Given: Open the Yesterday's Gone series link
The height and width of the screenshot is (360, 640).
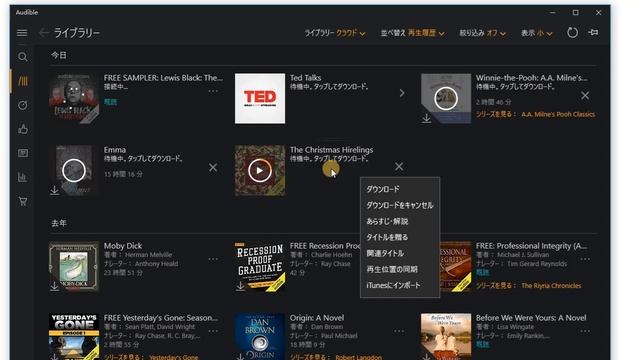Looking at the screenshot, I should (x=173, y=357).
